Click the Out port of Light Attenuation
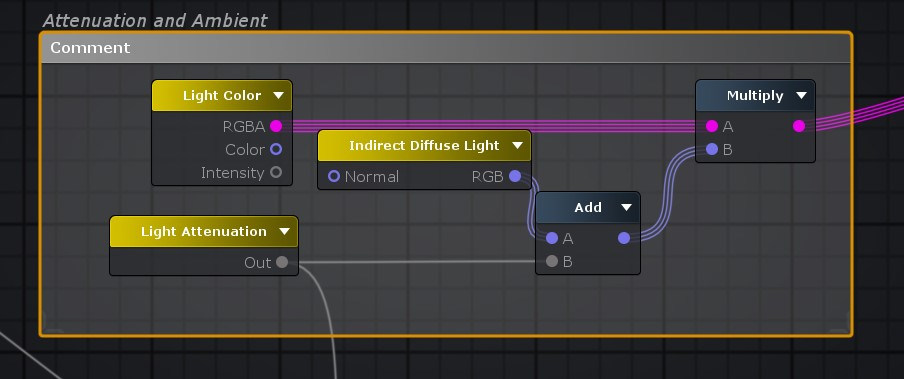This screenshot has height=379, width=904. point(281,262)
